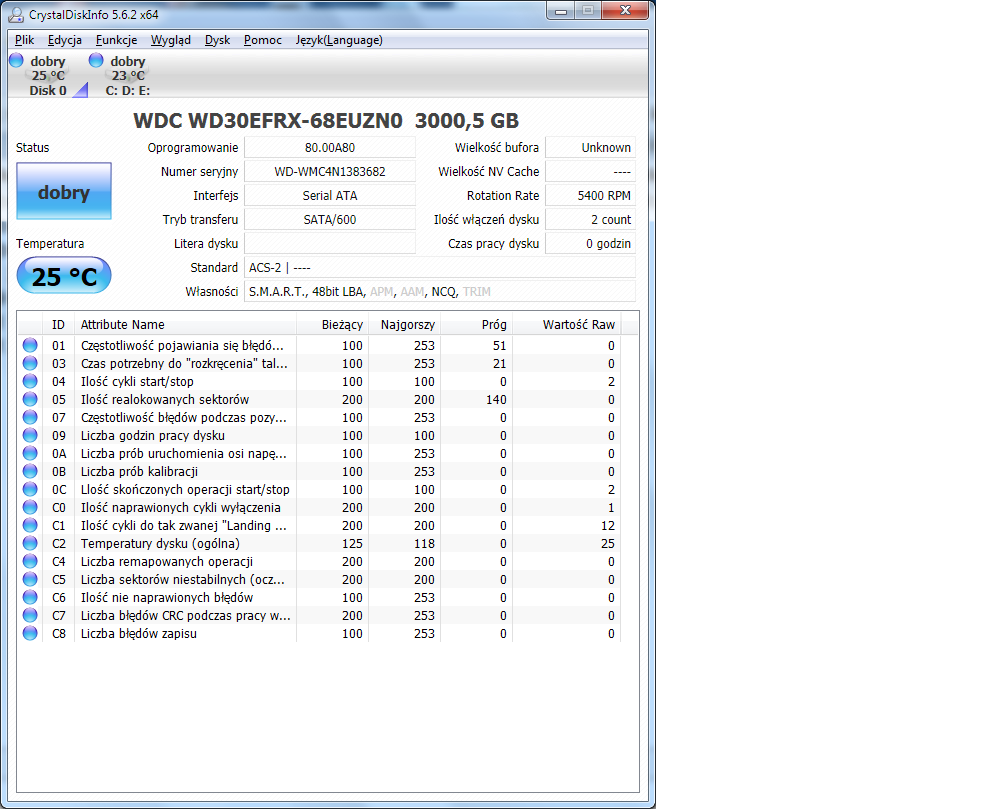Select row 'Liczba błędów zapisu'

[319, 634]
